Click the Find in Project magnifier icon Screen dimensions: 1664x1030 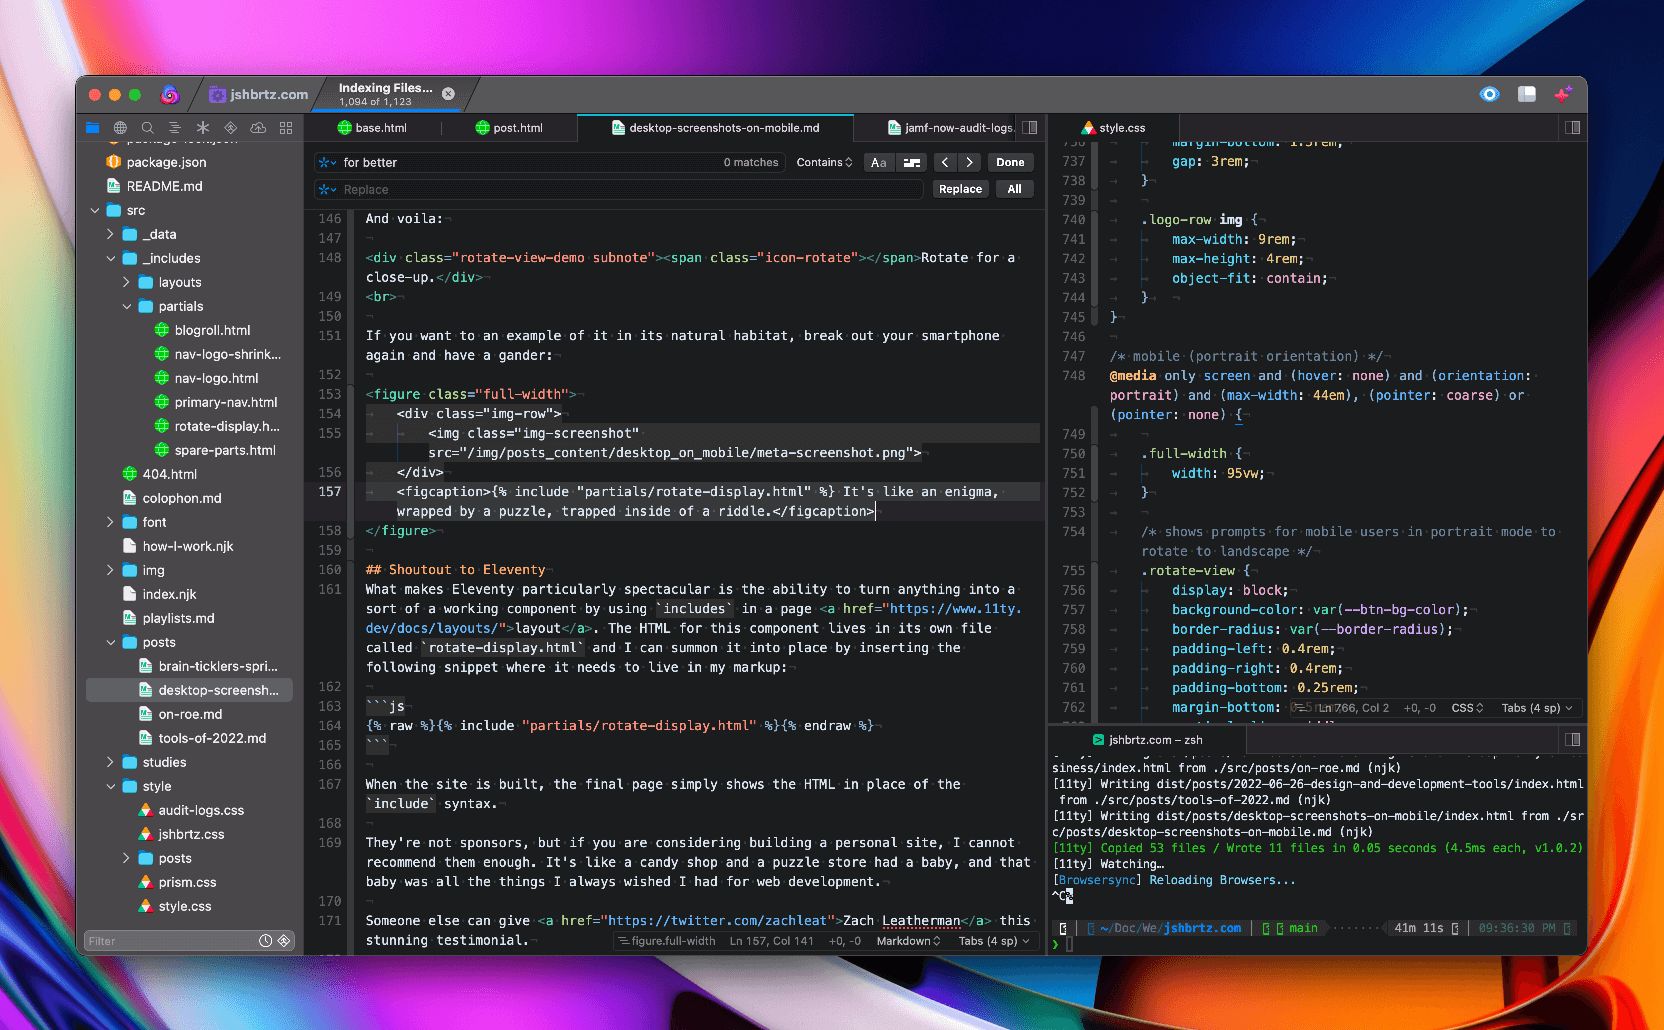coord(147,128)
